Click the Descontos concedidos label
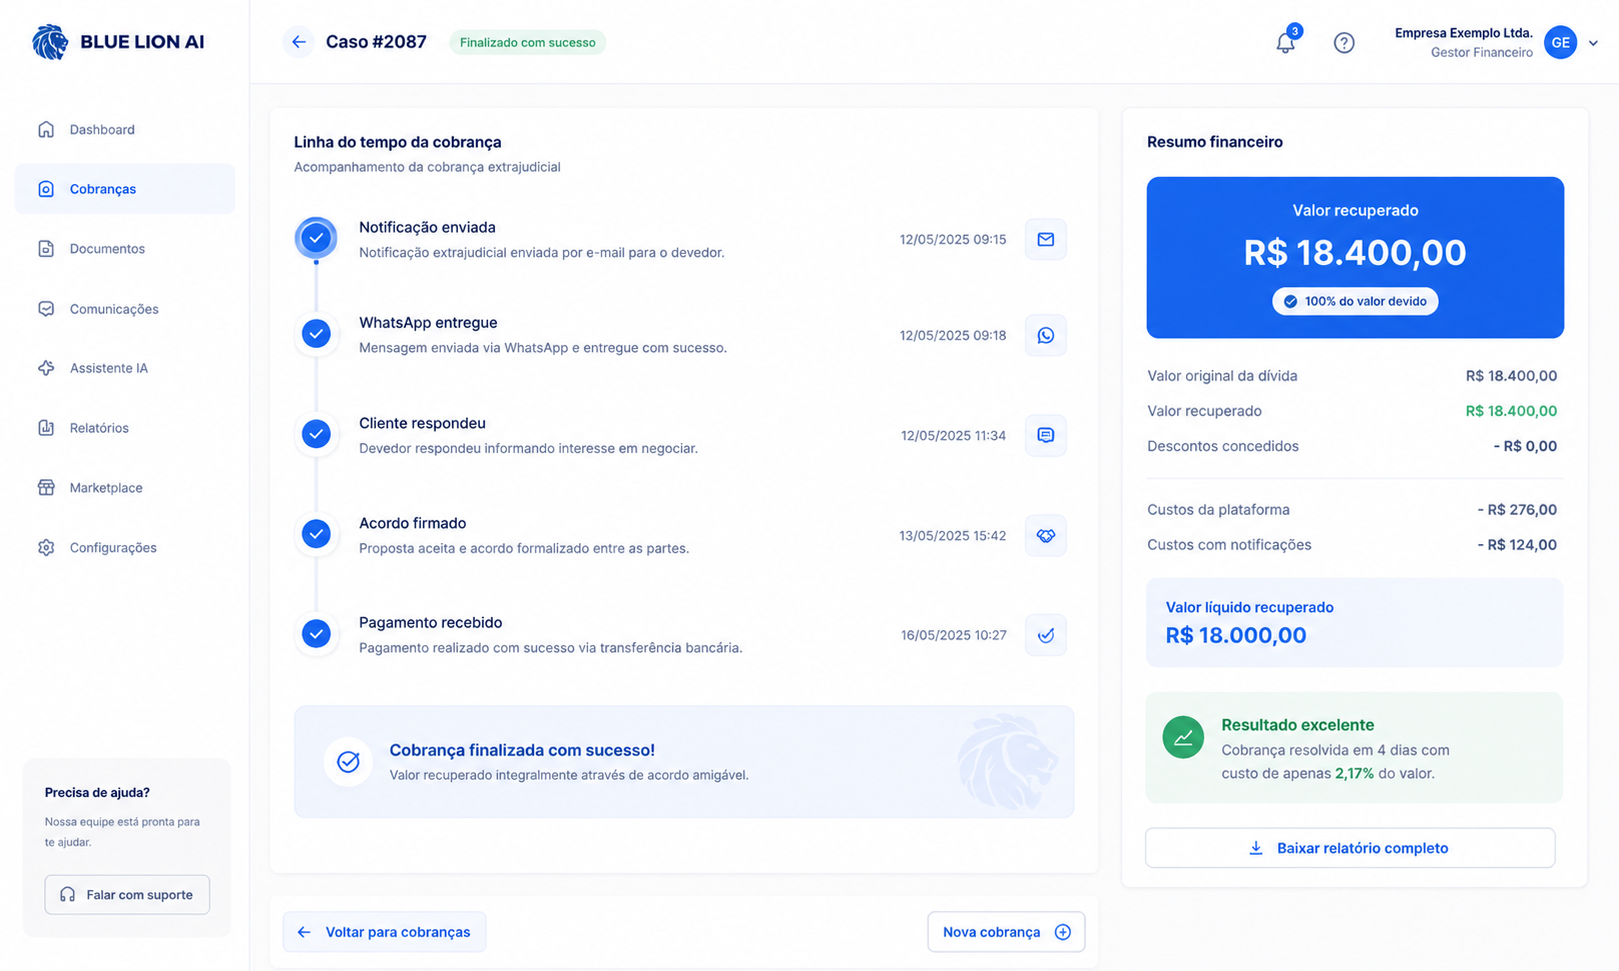This screenshot has width=1619, height=971. 1223,446
